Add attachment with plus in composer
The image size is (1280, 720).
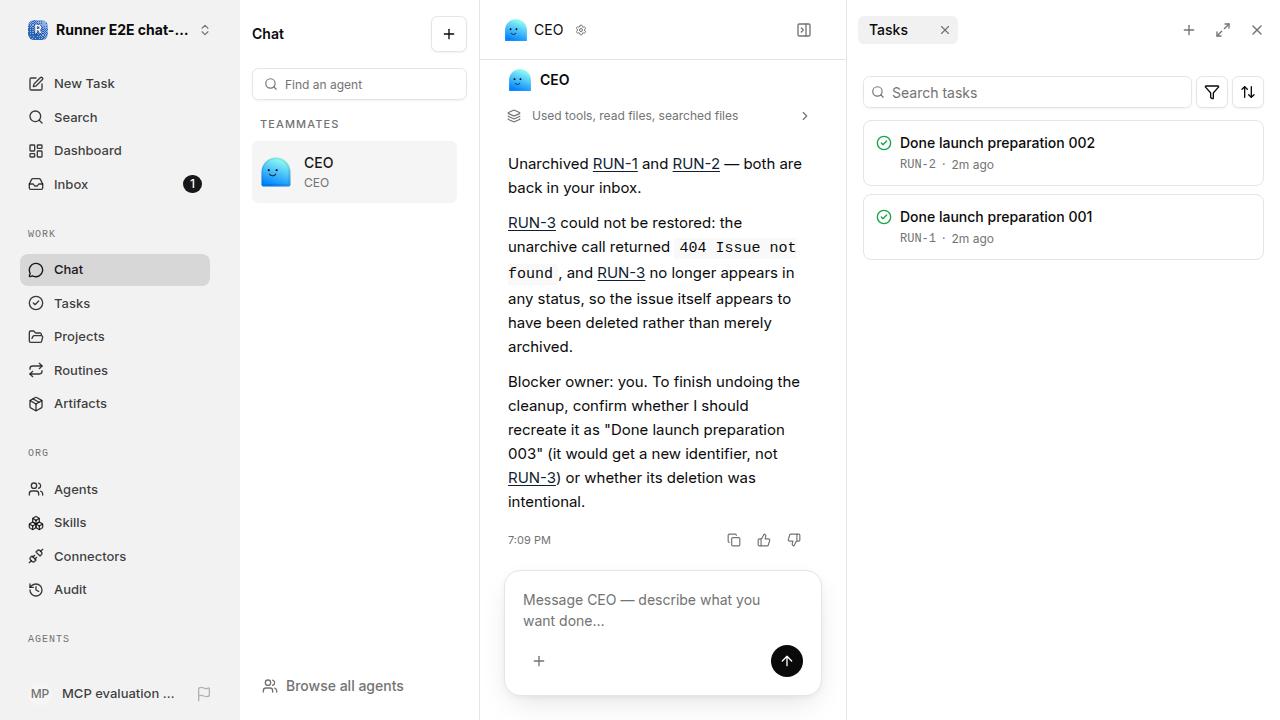(x=539, y=661)
